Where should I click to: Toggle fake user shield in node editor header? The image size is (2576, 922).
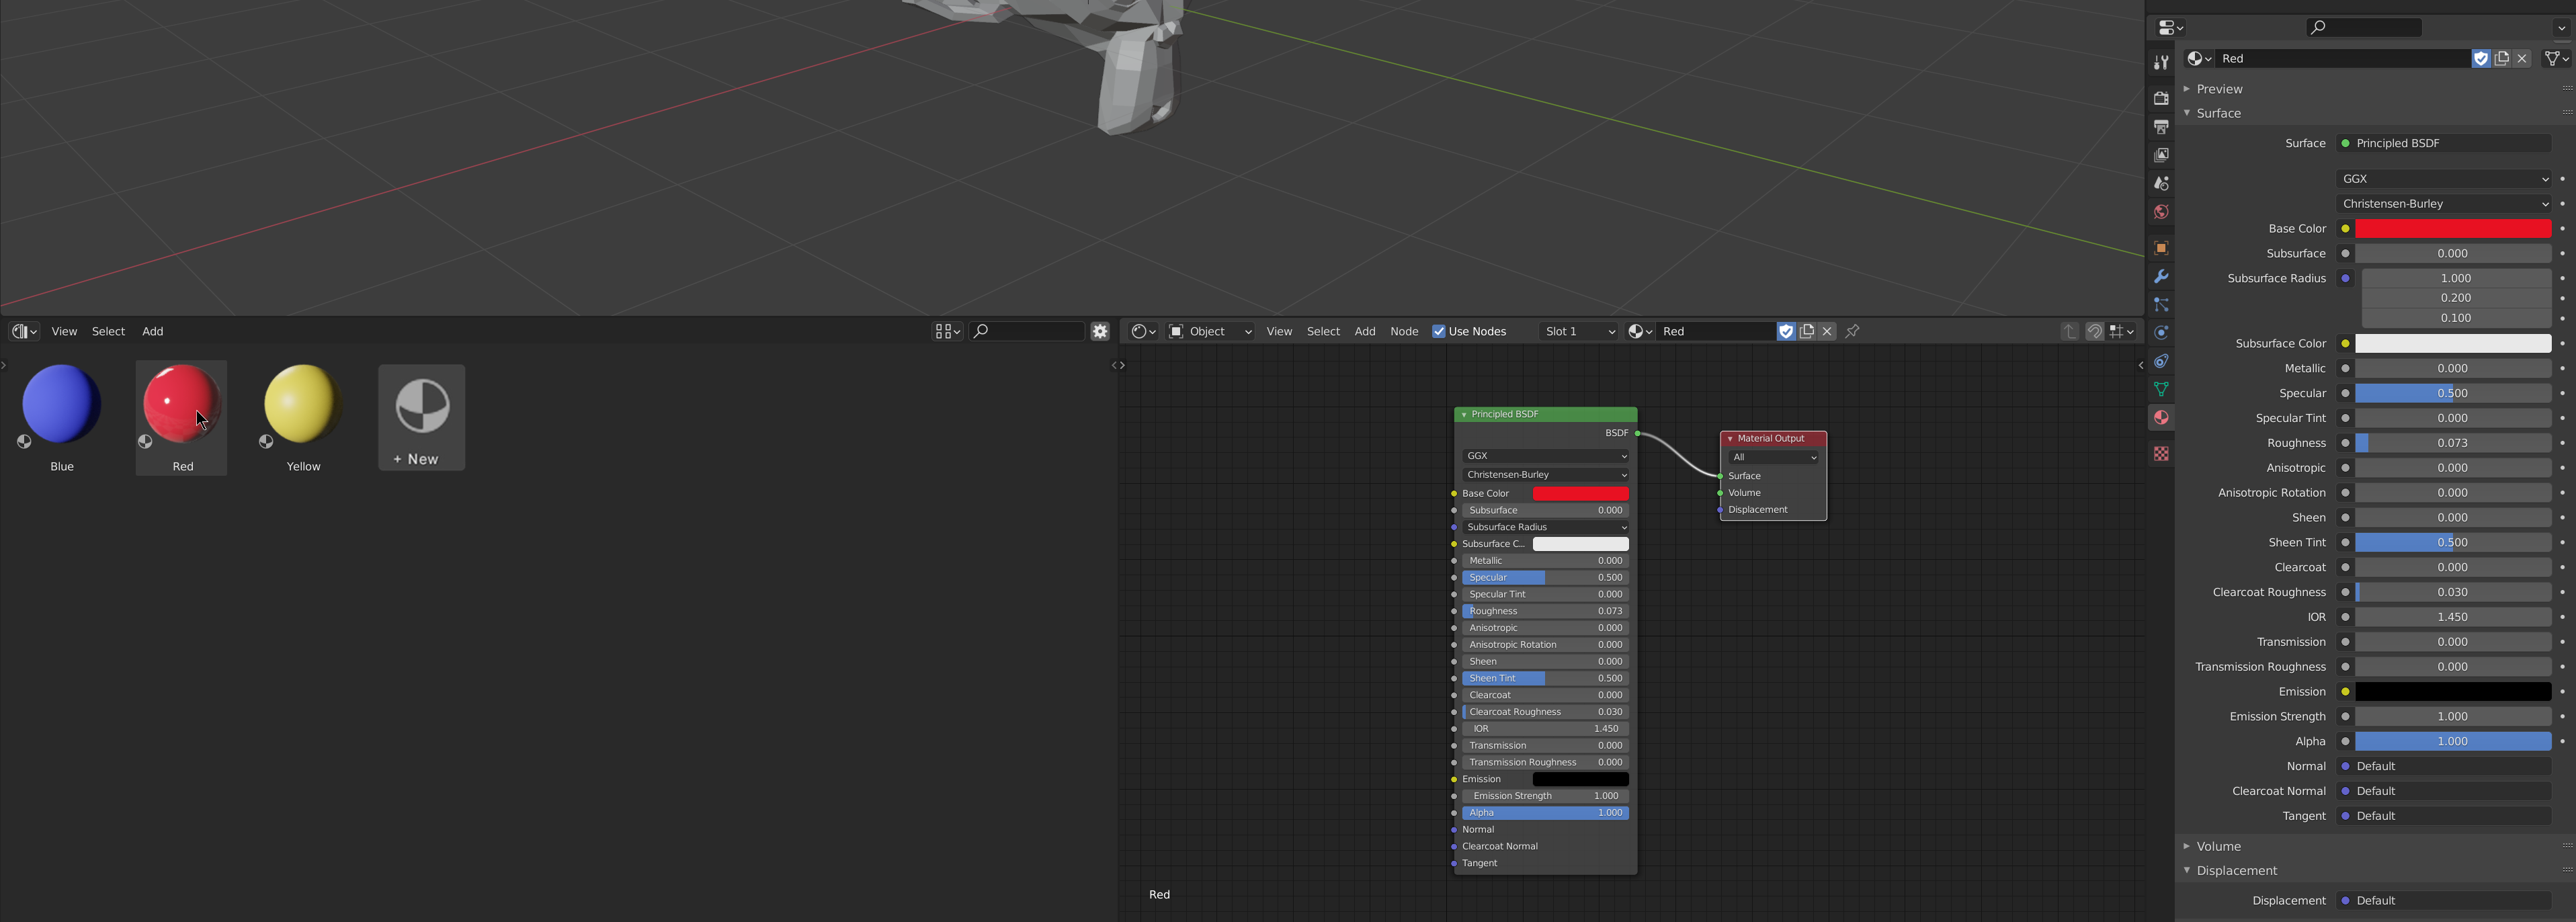point(1786,331)
